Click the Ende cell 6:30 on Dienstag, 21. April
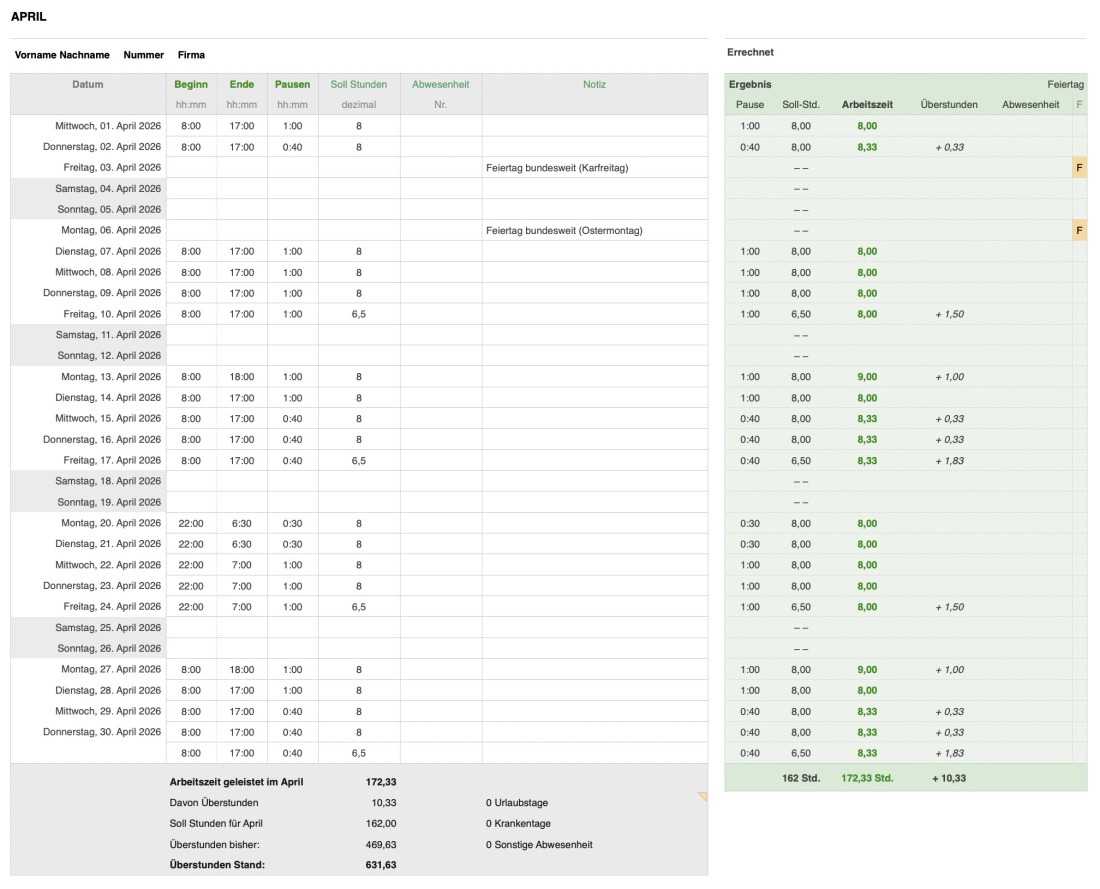Image resolution: width=1100 pixels, height=889 pixels. pyautogui.click(x=241, y=544)
